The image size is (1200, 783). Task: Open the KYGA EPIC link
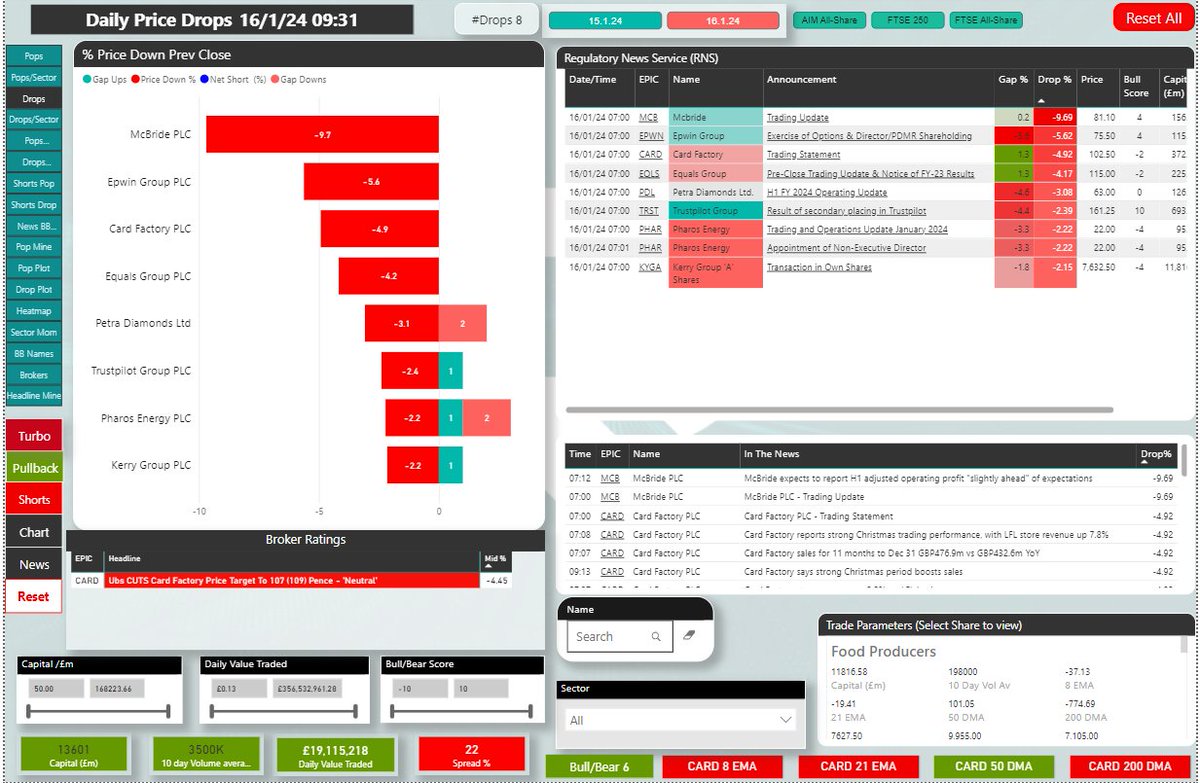tap(650, 267)
